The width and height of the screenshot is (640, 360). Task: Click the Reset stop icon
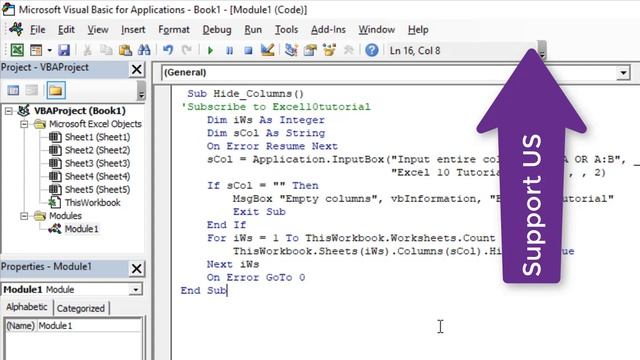pos(248,51)
